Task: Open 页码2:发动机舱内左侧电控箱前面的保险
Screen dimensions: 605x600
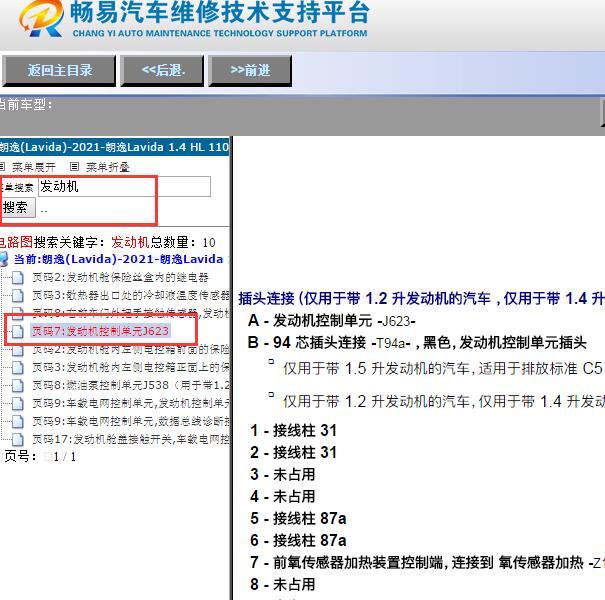Action: click(131, 349)
